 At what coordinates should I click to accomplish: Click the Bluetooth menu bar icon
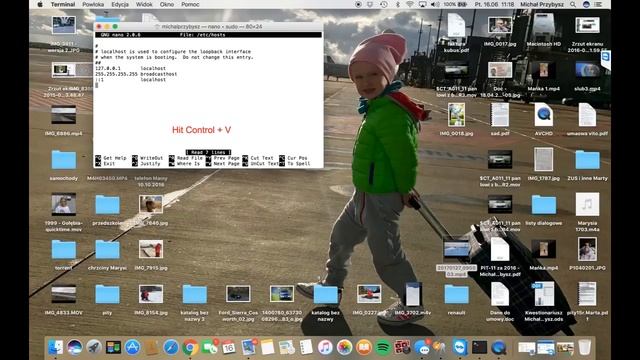398,4
